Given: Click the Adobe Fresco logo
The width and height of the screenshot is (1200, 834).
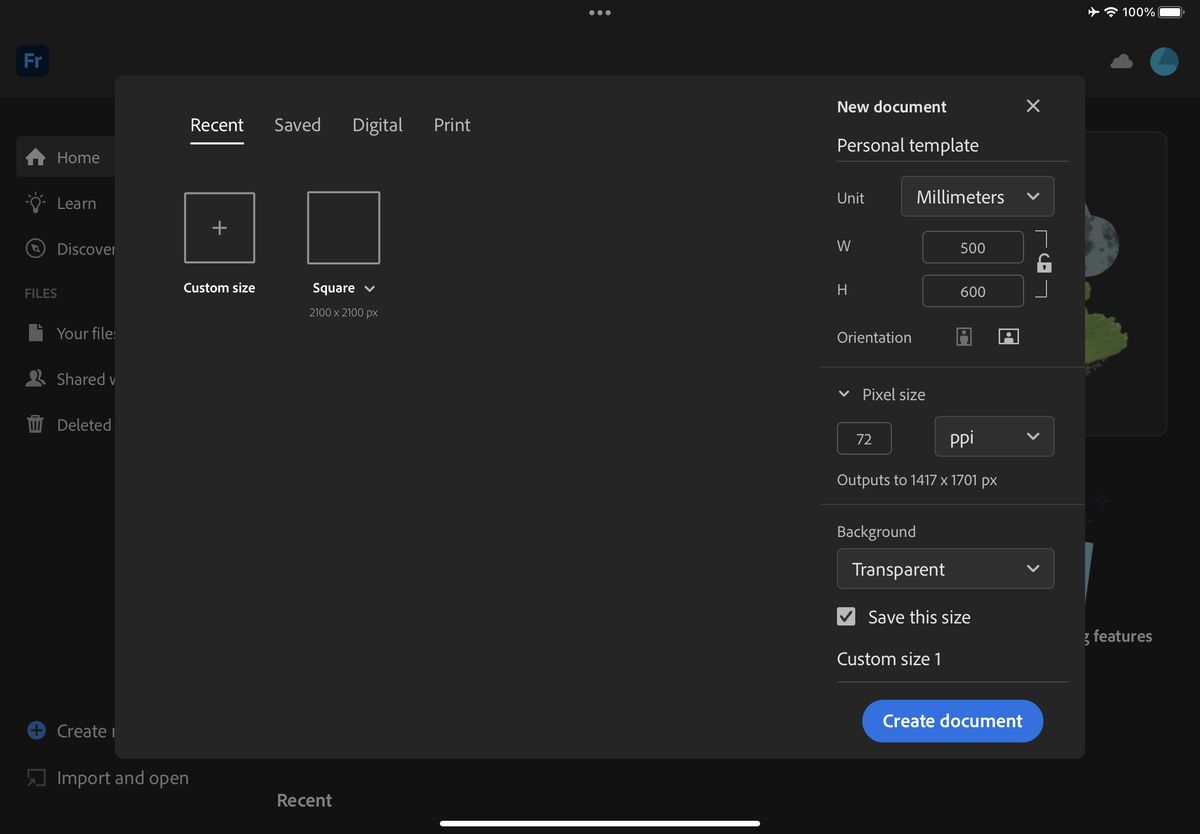Looking at the screenshot, I should coord(32,61).
